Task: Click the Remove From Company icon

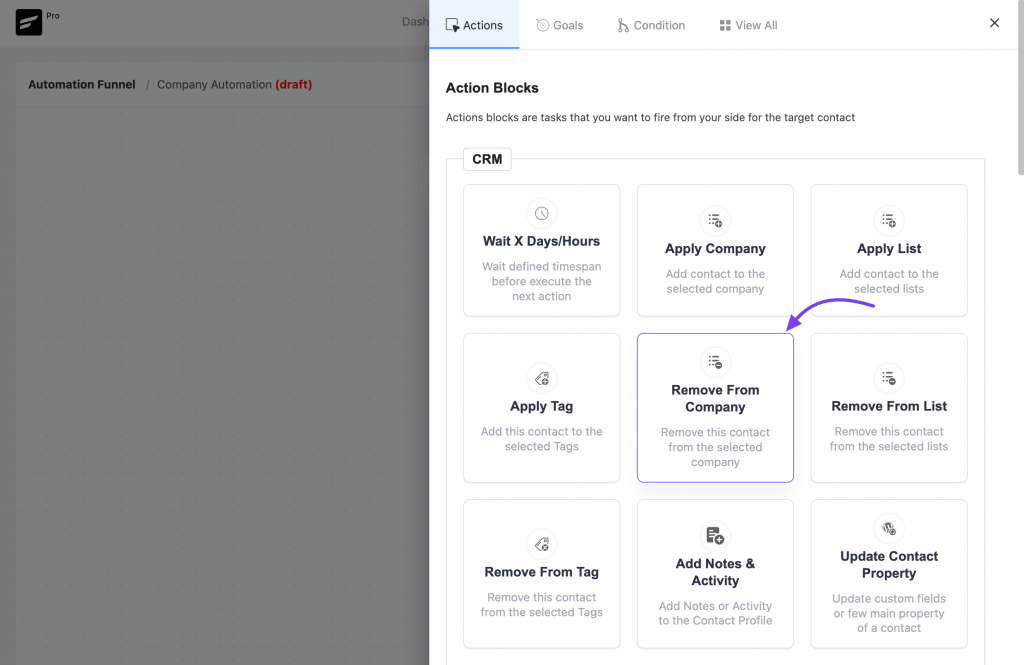Action: (x=715, y=361)
